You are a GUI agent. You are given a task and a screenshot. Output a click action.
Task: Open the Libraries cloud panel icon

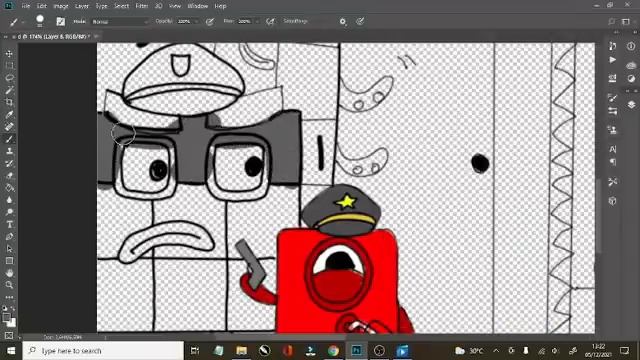631,65
